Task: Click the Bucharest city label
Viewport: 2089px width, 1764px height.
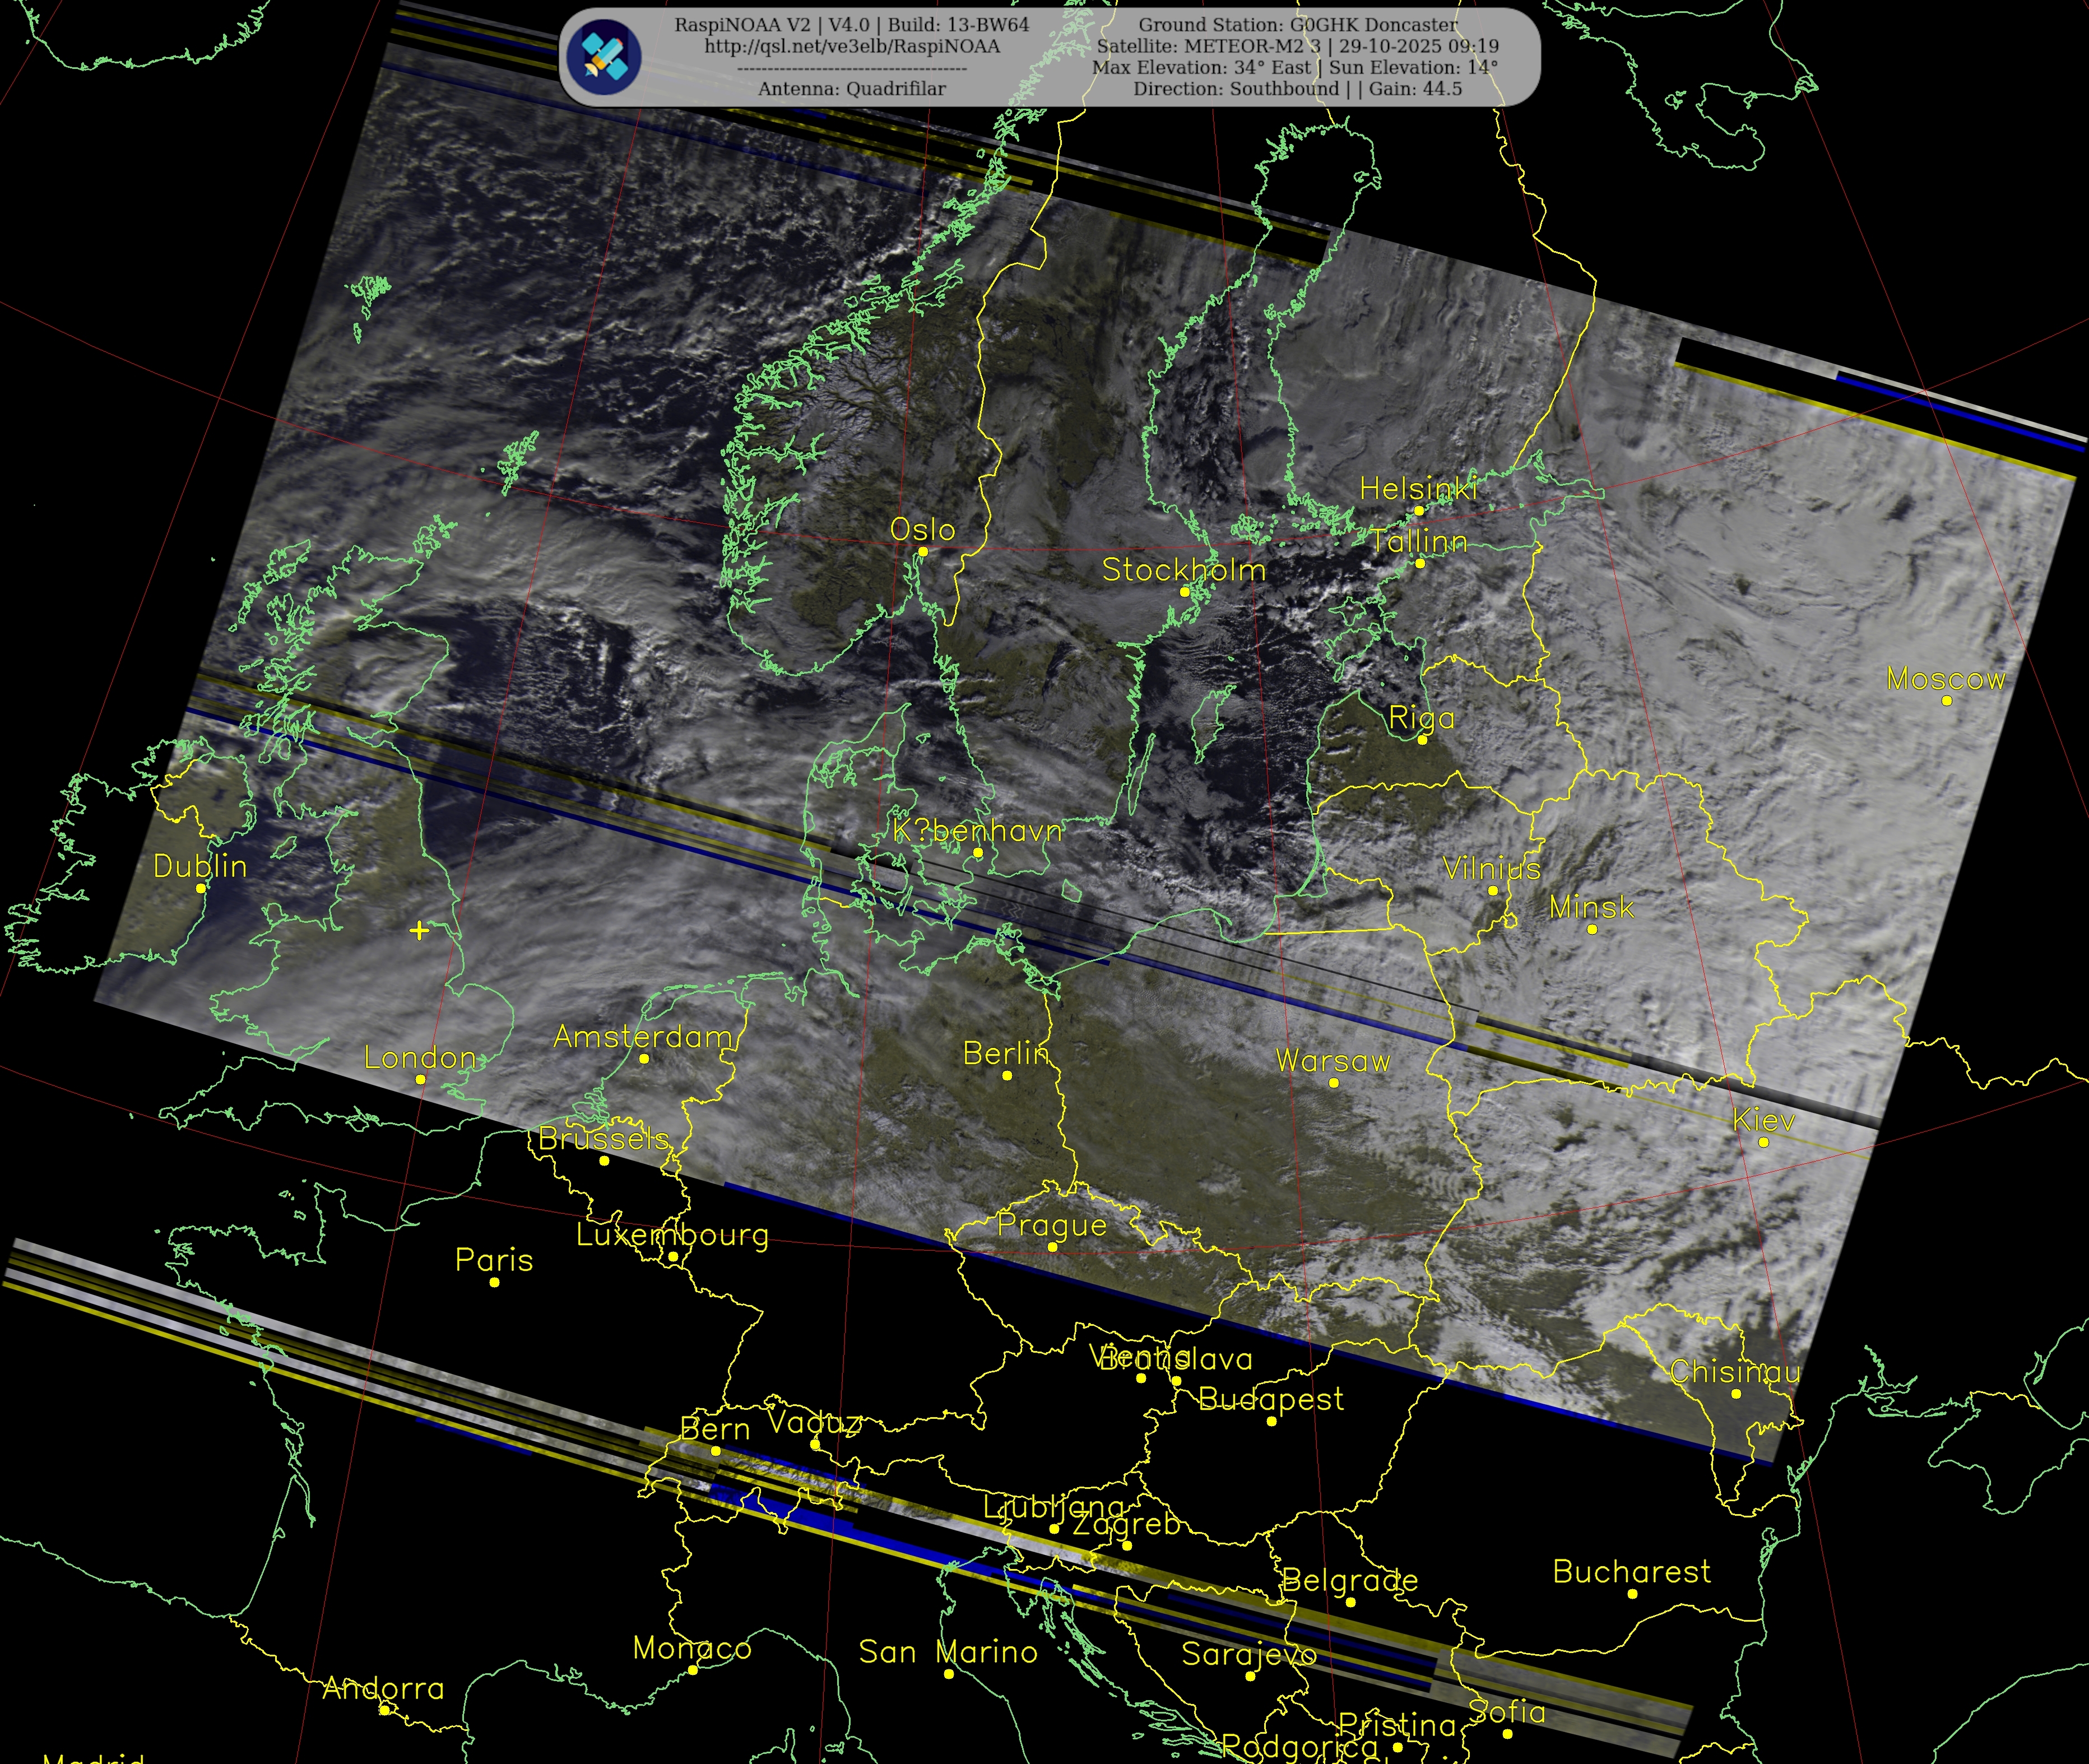Action: point(1631,1572)
